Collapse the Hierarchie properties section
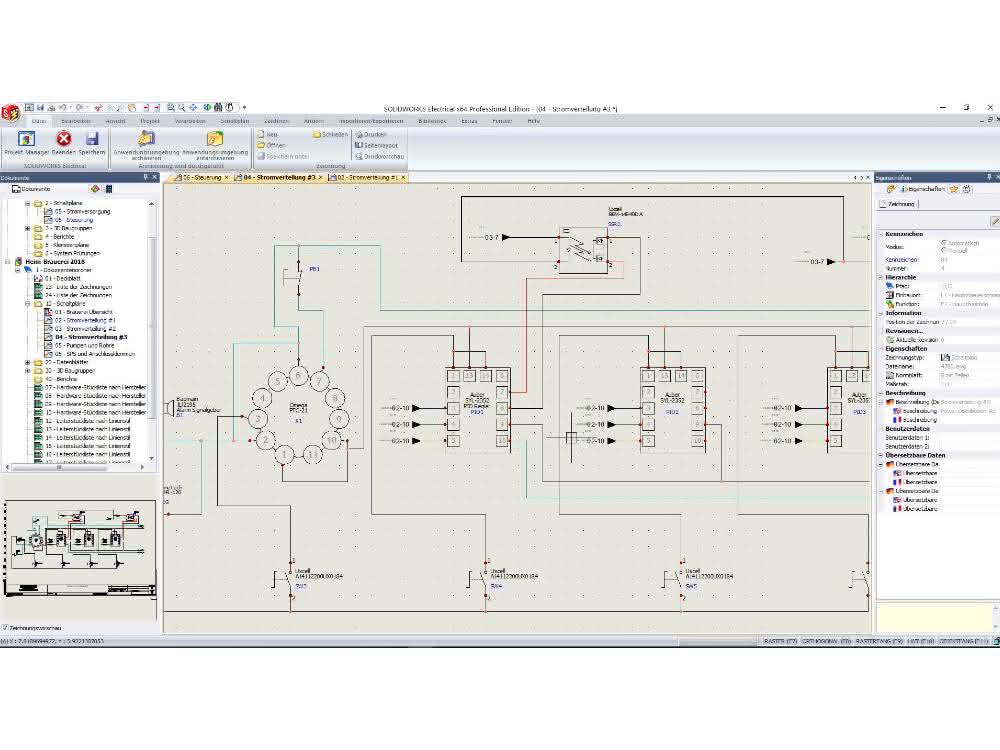The width and height of the screenshot is (1000, 750). click(x=881, y=277)
